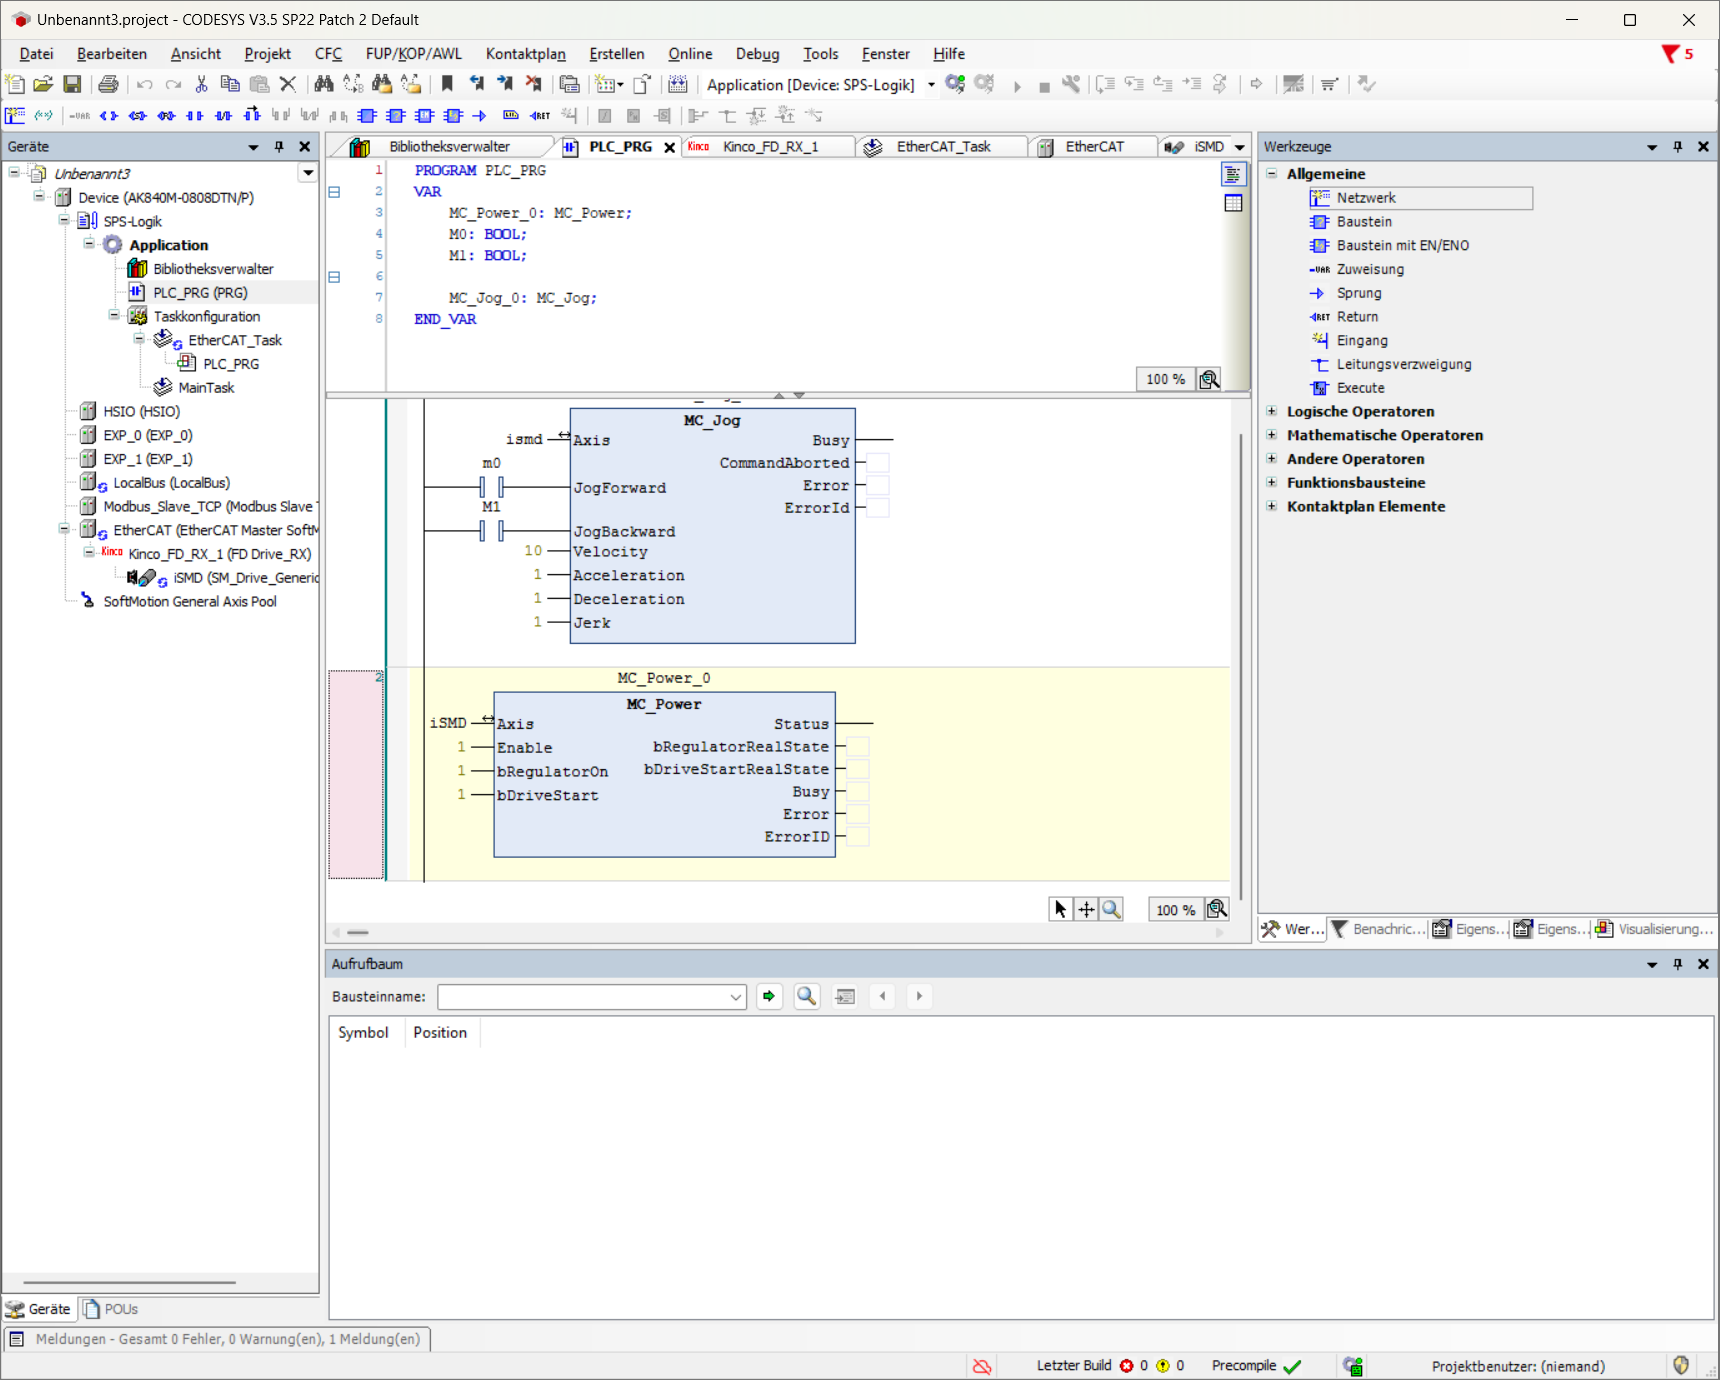Screen dimensions: 1720x1380
Task: Click the Position column header
Action: [440, 1033]
